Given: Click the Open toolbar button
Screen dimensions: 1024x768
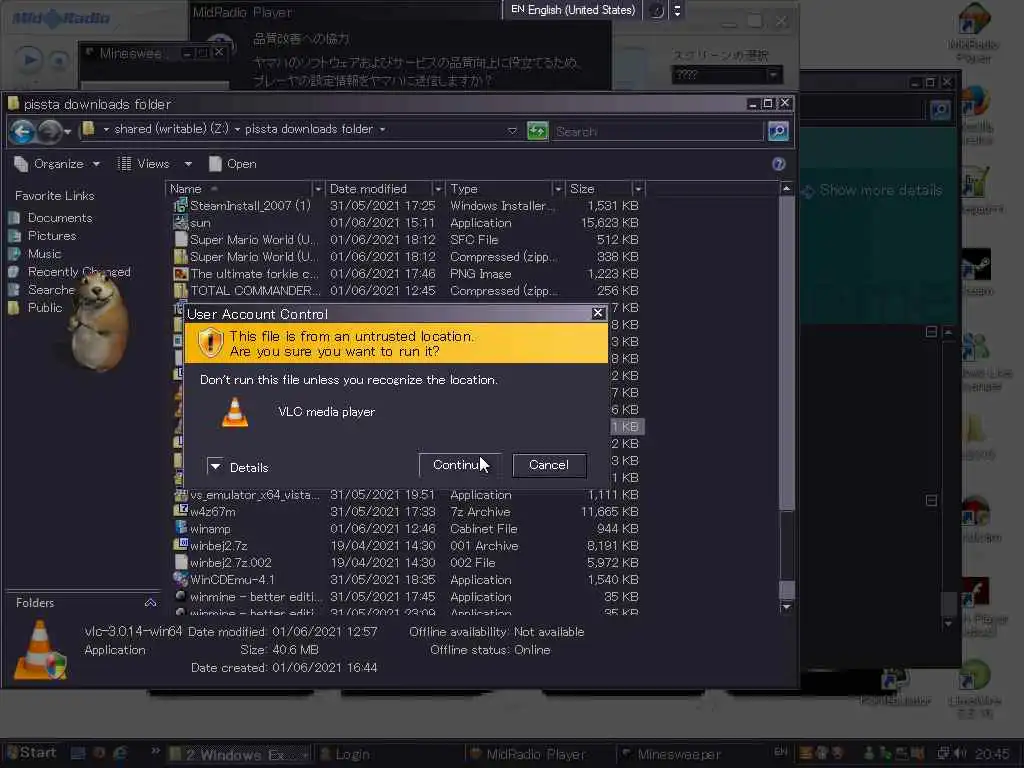Looking at the screenshot, I should [x=232, y=164].
